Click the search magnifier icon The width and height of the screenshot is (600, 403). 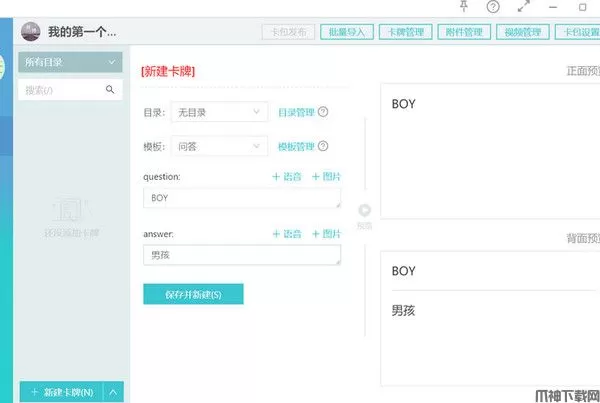click(110, 90)
